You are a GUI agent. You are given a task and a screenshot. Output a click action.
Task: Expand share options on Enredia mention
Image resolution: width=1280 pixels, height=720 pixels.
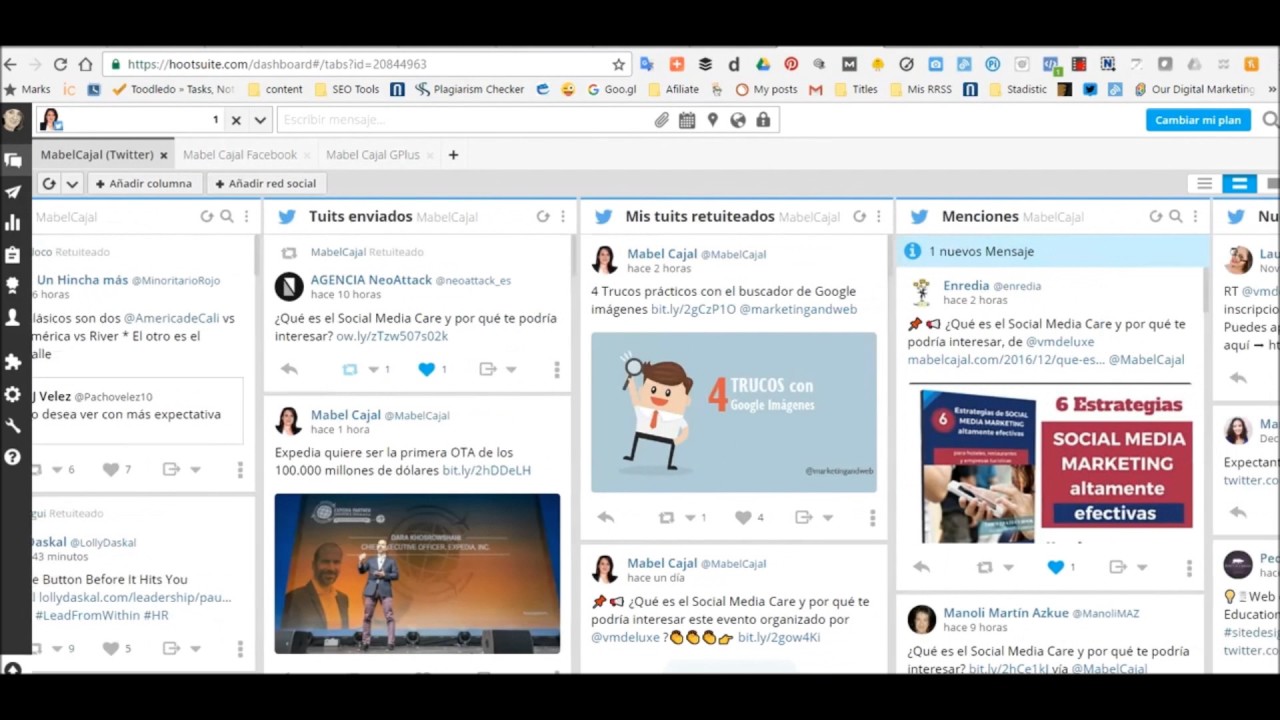pyautogui.click(x=1140, y=567)
